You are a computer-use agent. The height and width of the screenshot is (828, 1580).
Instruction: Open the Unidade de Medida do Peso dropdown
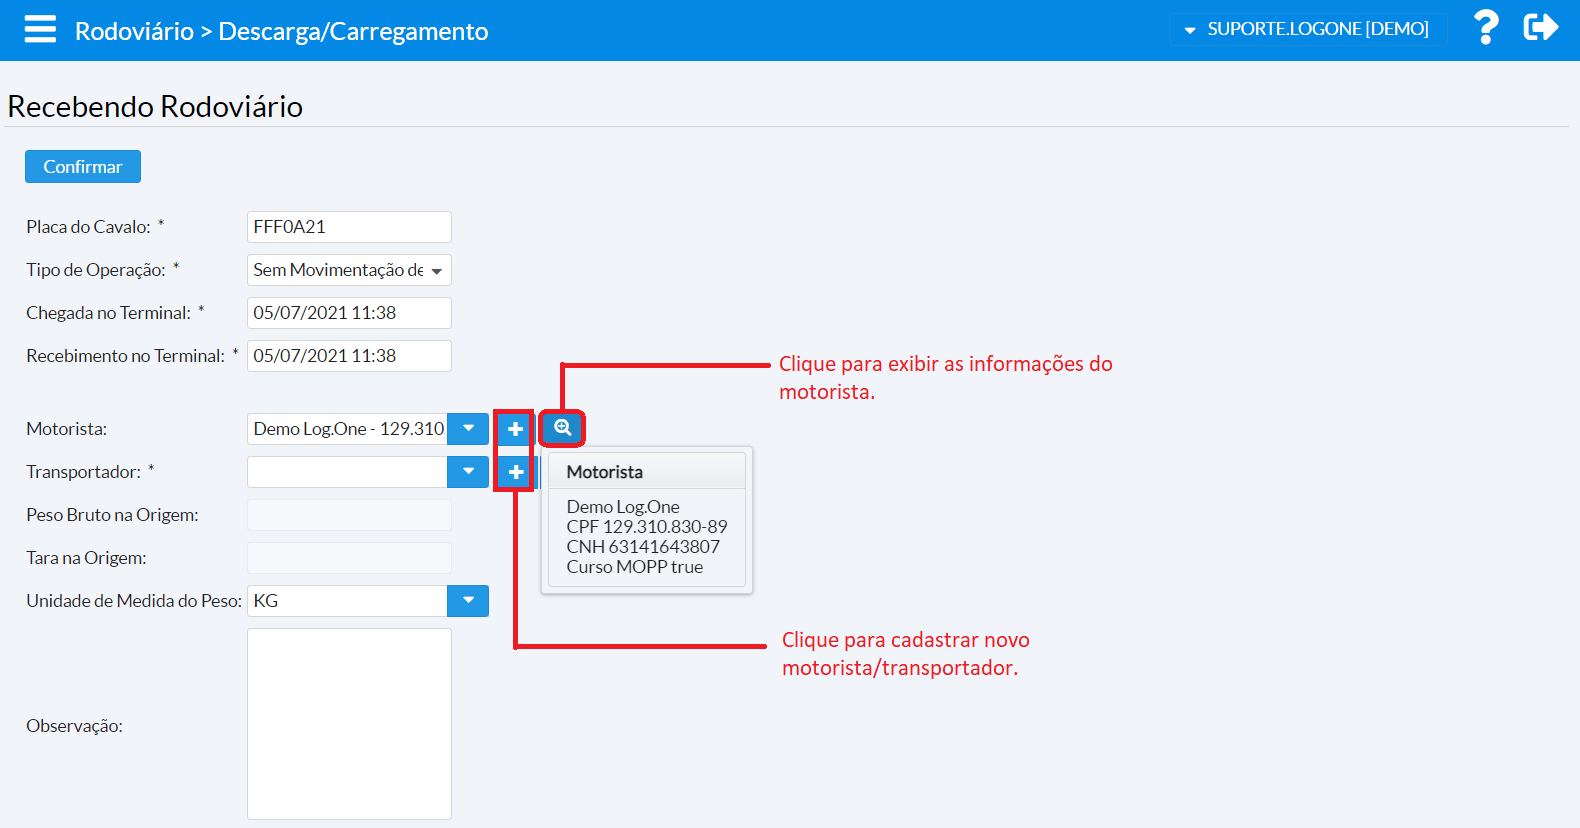[468, 601]
